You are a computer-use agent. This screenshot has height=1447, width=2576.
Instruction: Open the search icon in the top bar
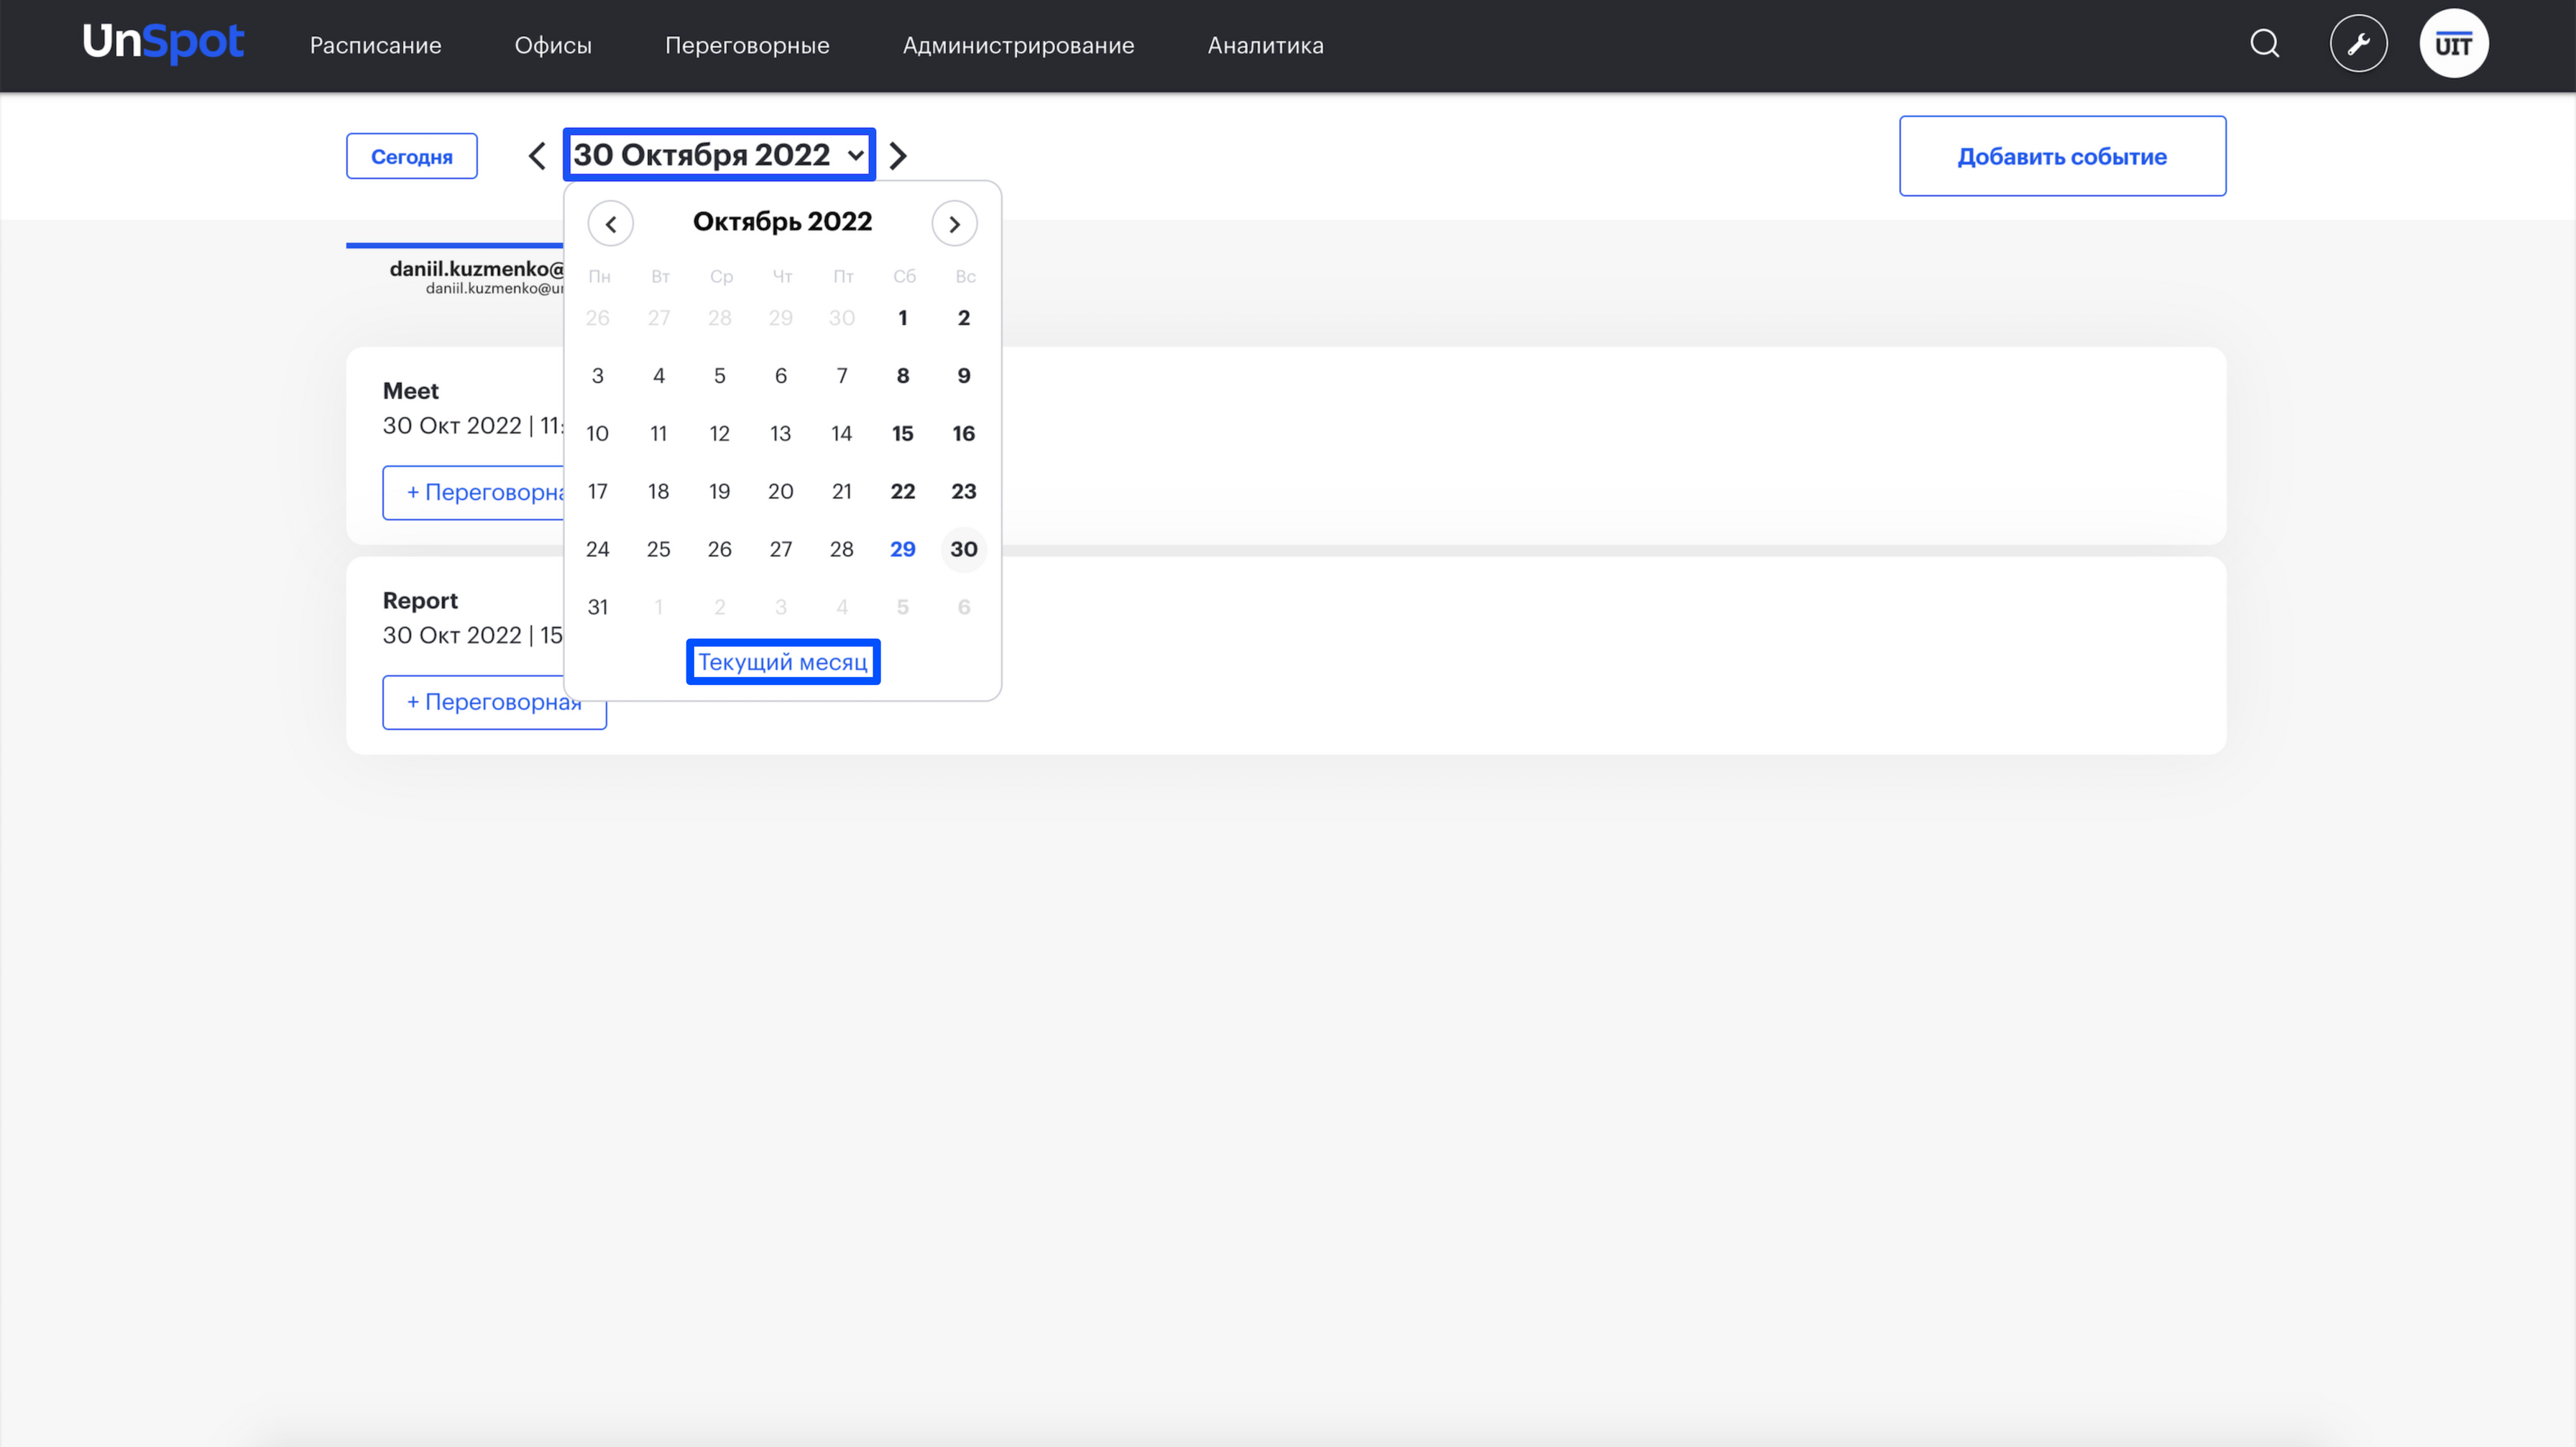[x=2265, y=44]
